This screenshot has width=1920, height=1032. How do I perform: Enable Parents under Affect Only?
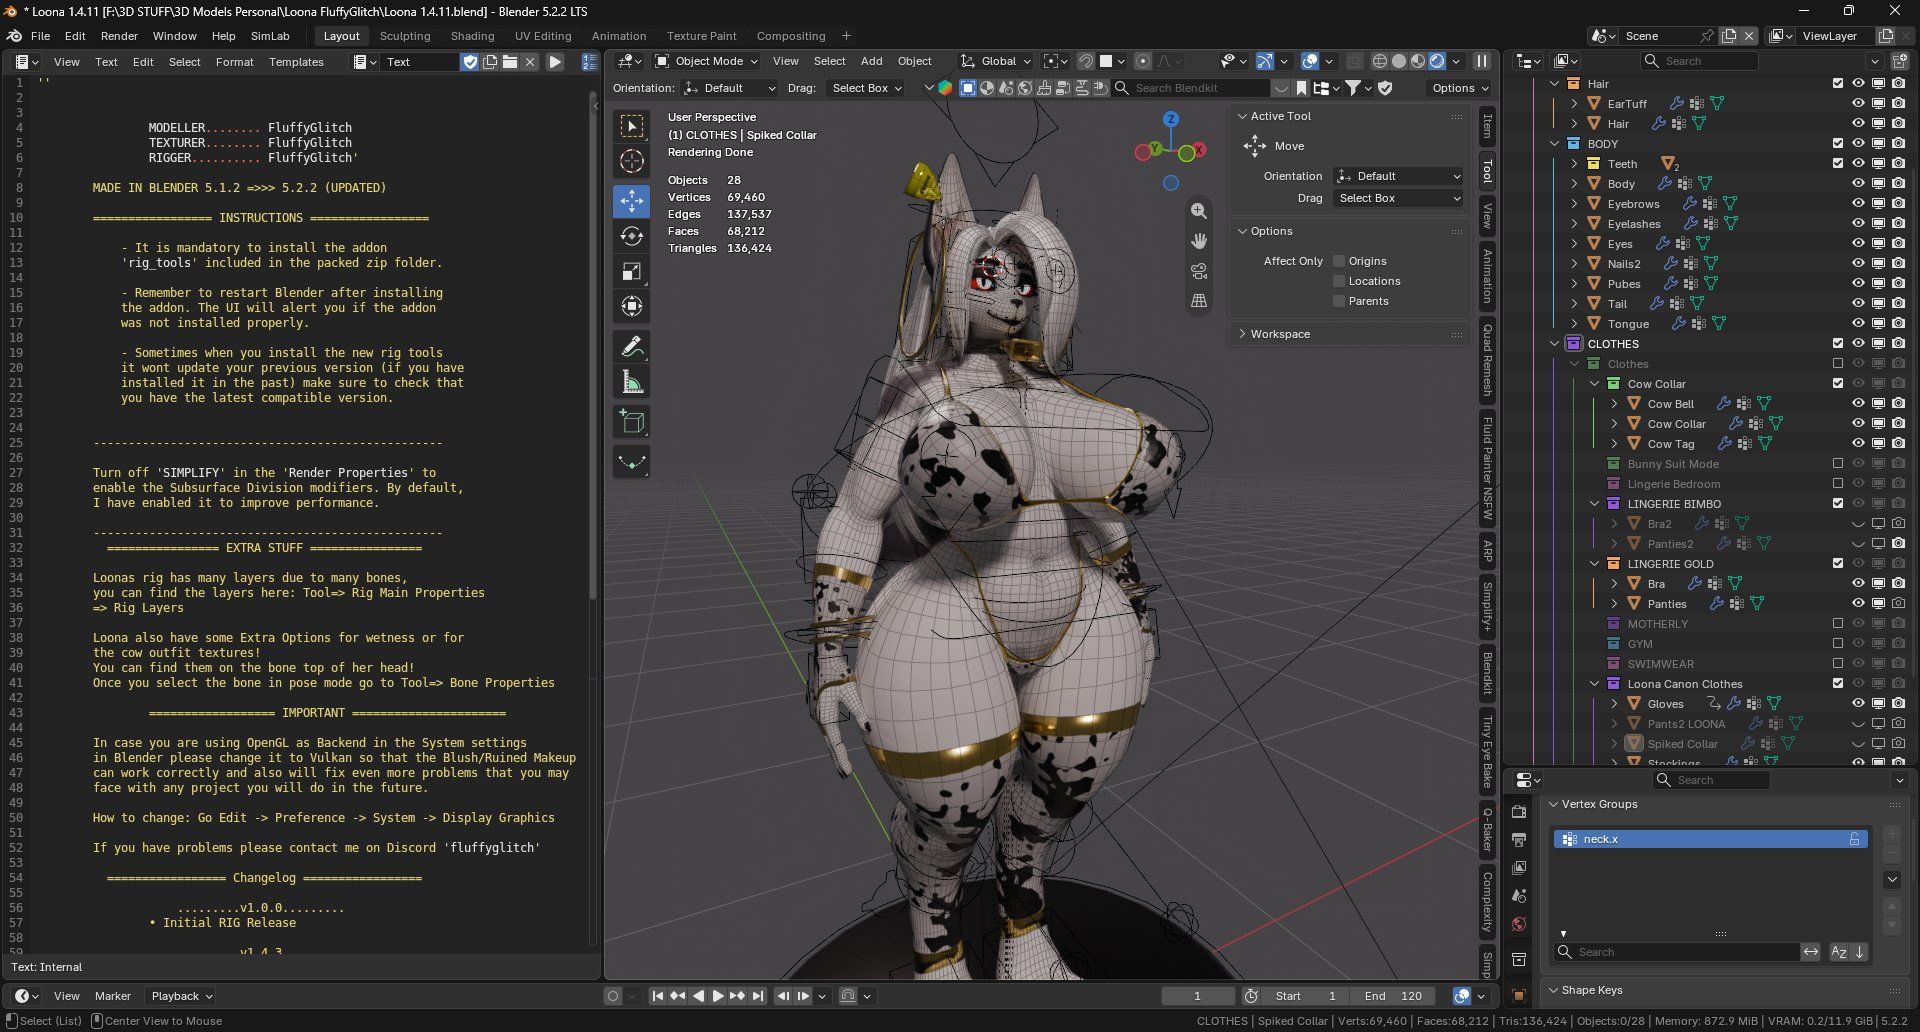coord(1339,301)
